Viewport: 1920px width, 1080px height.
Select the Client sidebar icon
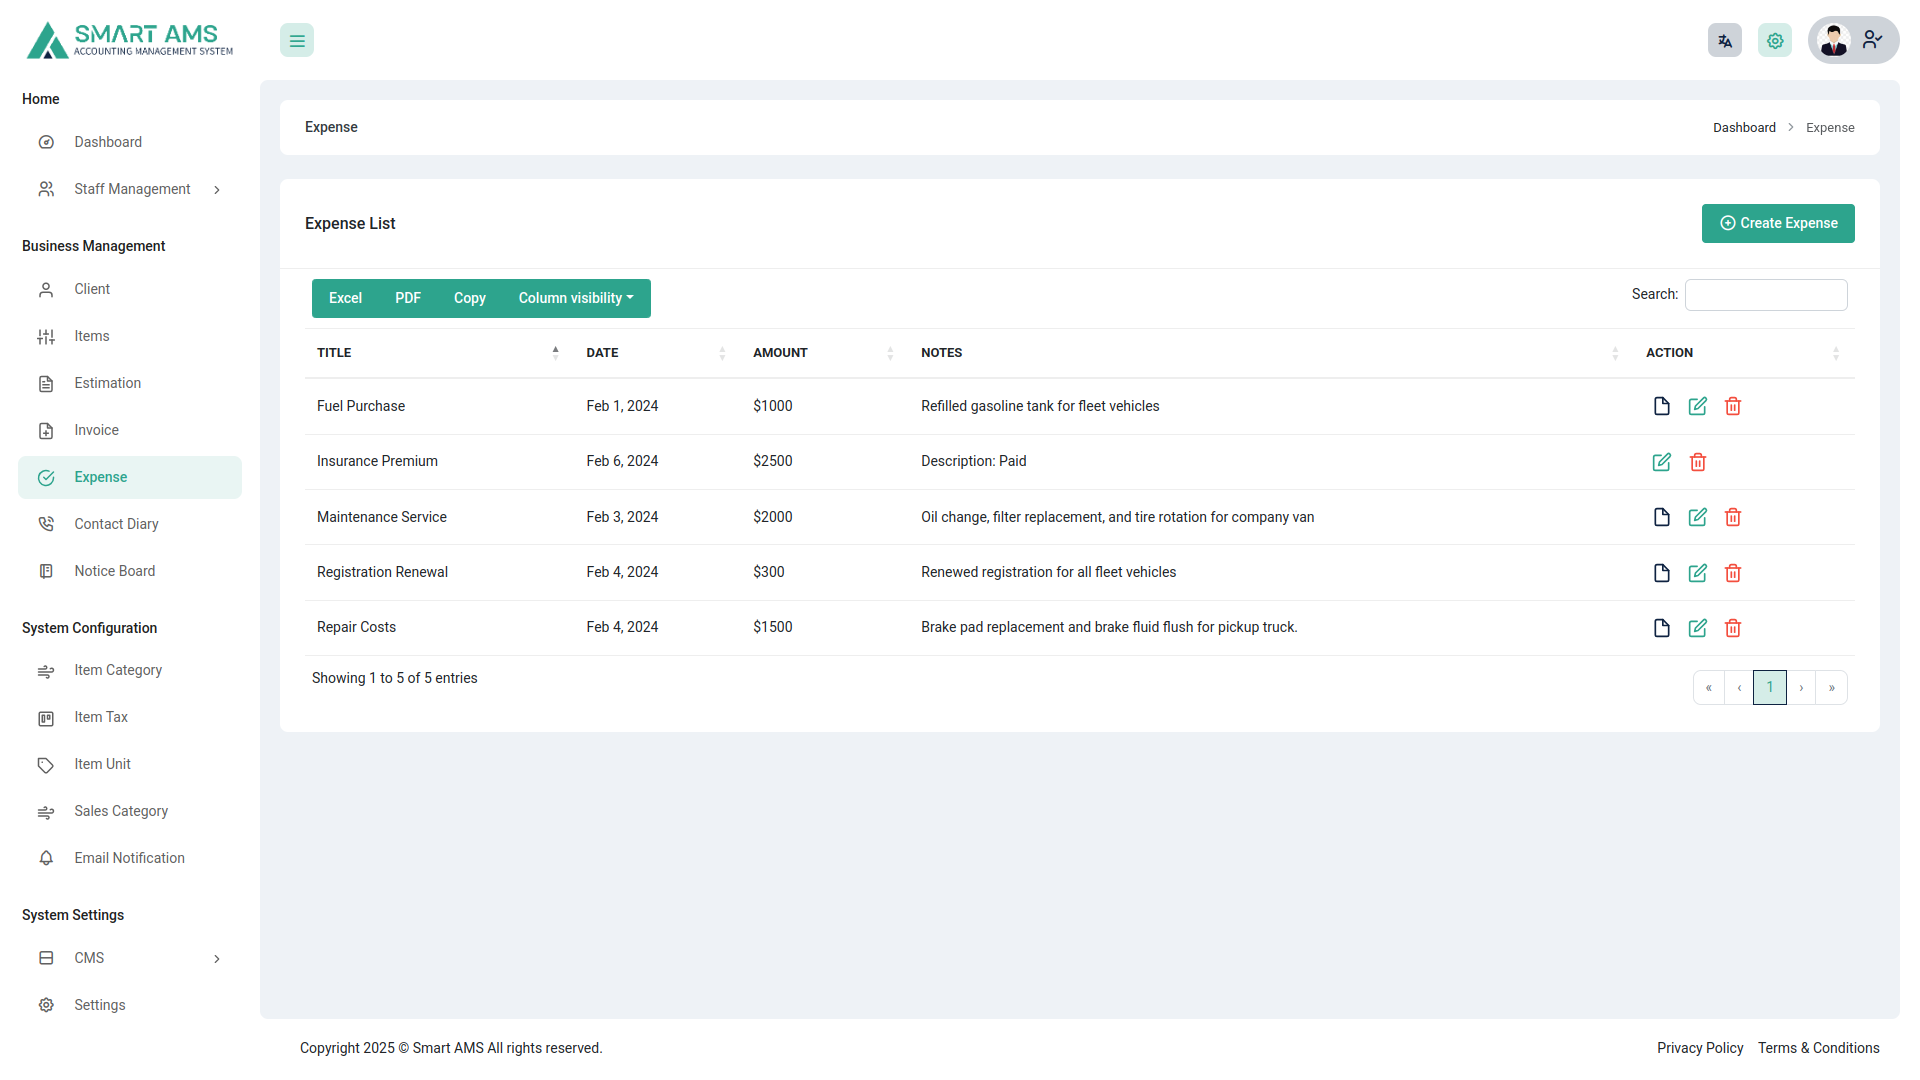click(x=46, y=290)
